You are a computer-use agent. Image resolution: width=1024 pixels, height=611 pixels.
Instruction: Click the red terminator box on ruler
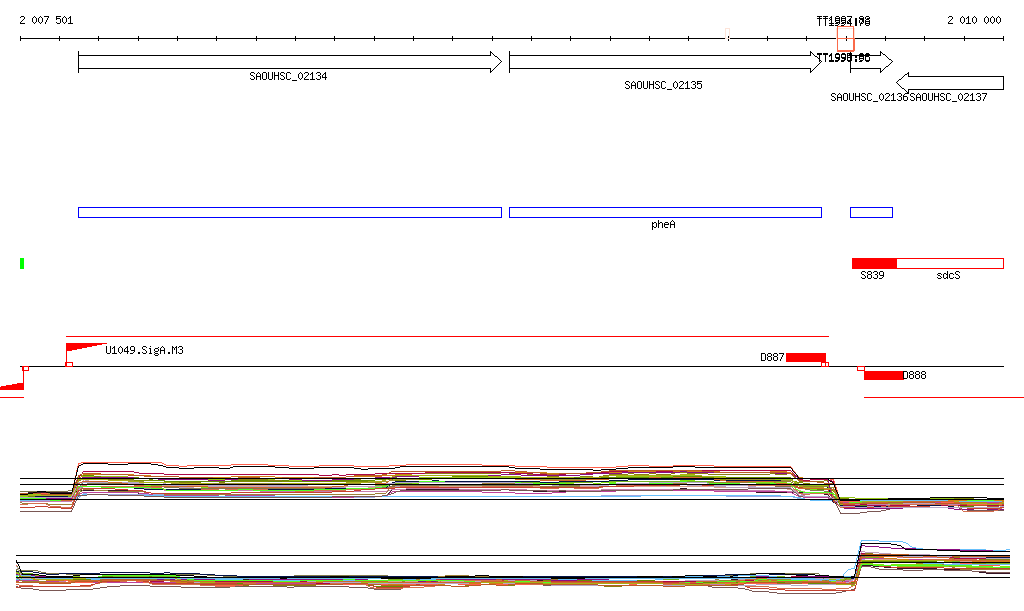(845, 38)
